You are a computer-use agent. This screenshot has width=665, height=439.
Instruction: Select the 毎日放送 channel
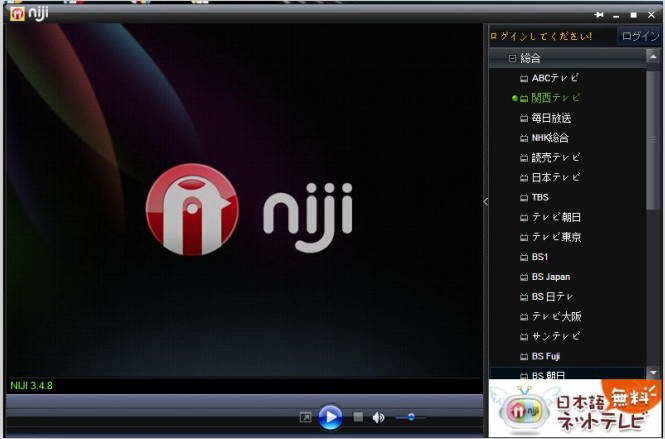[551, 118]
